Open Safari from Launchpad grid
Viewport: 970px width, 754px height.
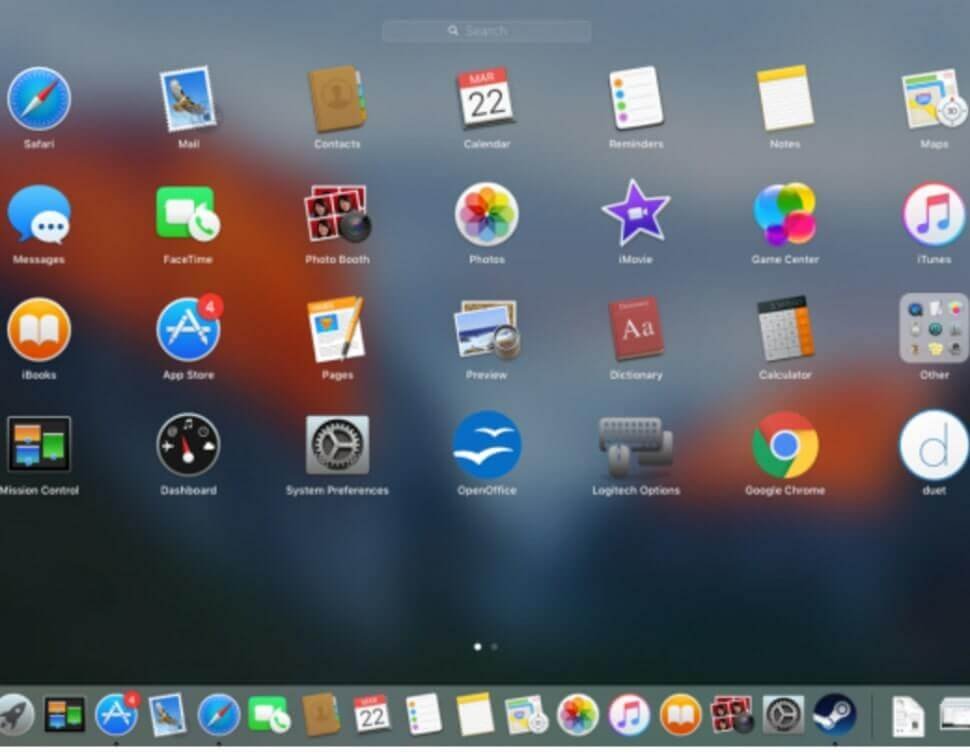click(x=39, y=99)
